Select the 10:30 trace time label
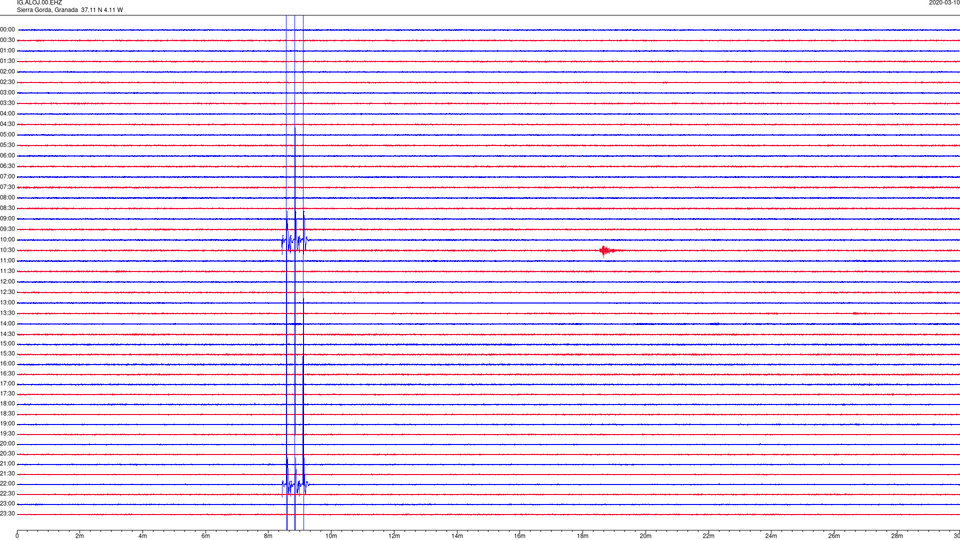The height and width of the screenshot is (540, 960). pyautogui.click(x=7, y=250)
